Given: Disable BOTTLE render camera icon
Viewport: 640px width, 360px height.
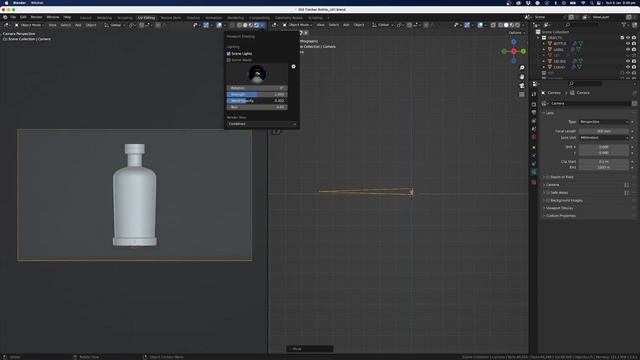Looking at the screenshot, I should click(x=634, y=43).
